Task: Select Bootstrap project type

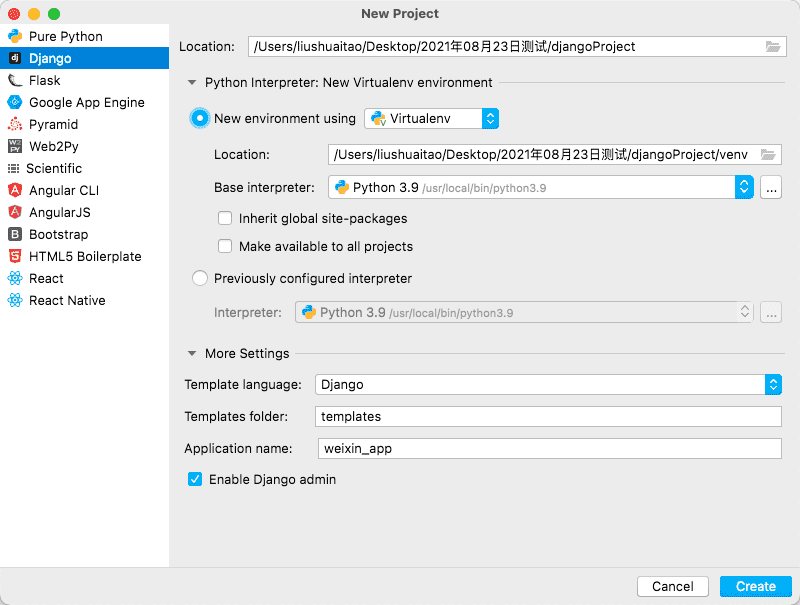Action: point(84,234)
